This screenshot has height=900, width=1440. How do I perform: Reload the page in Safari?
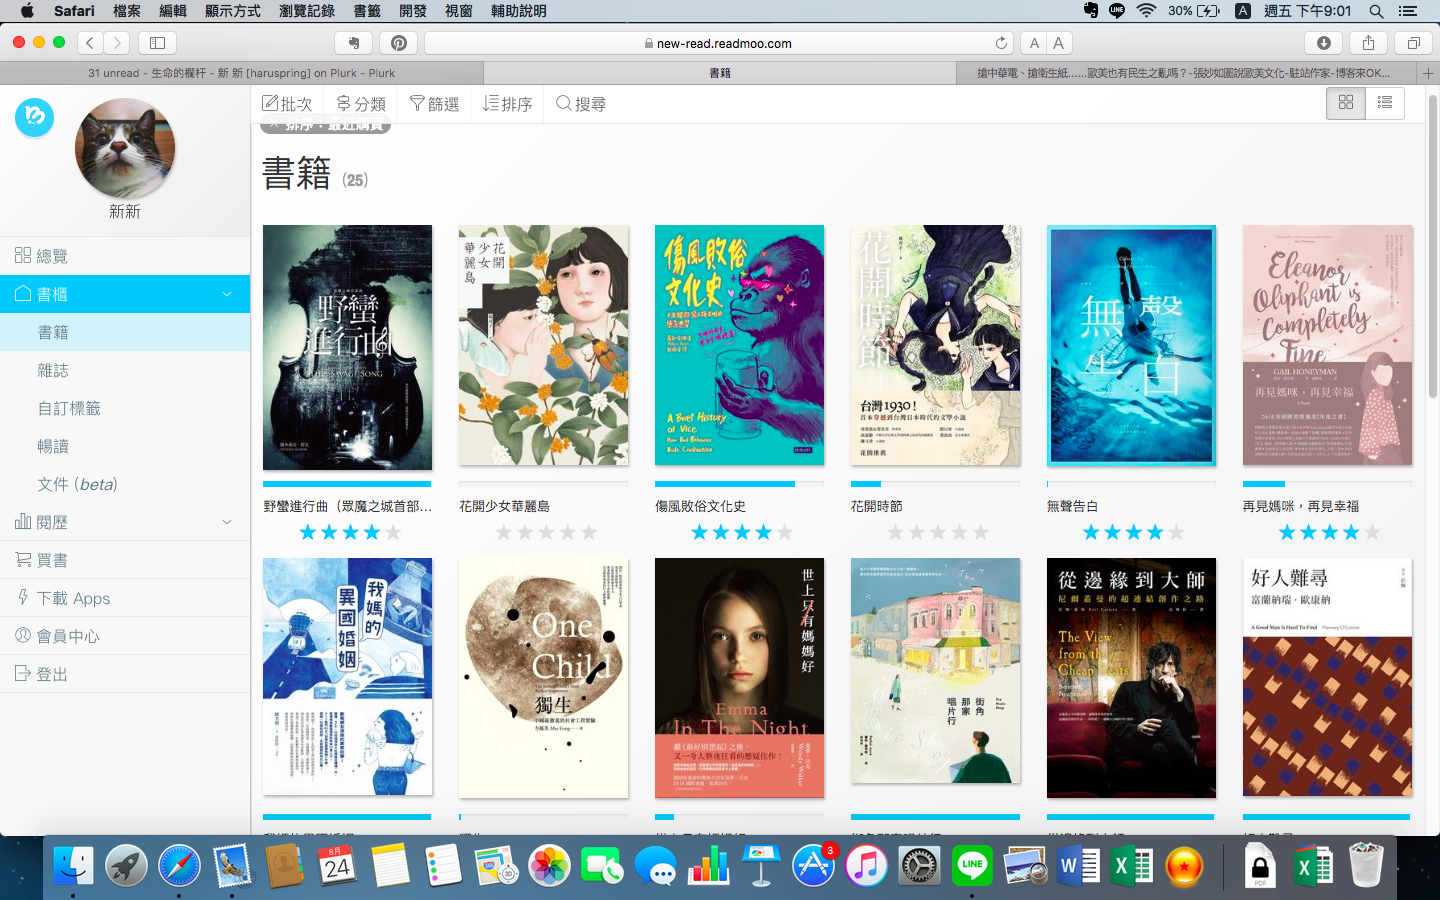click(x=1001, y=43)
